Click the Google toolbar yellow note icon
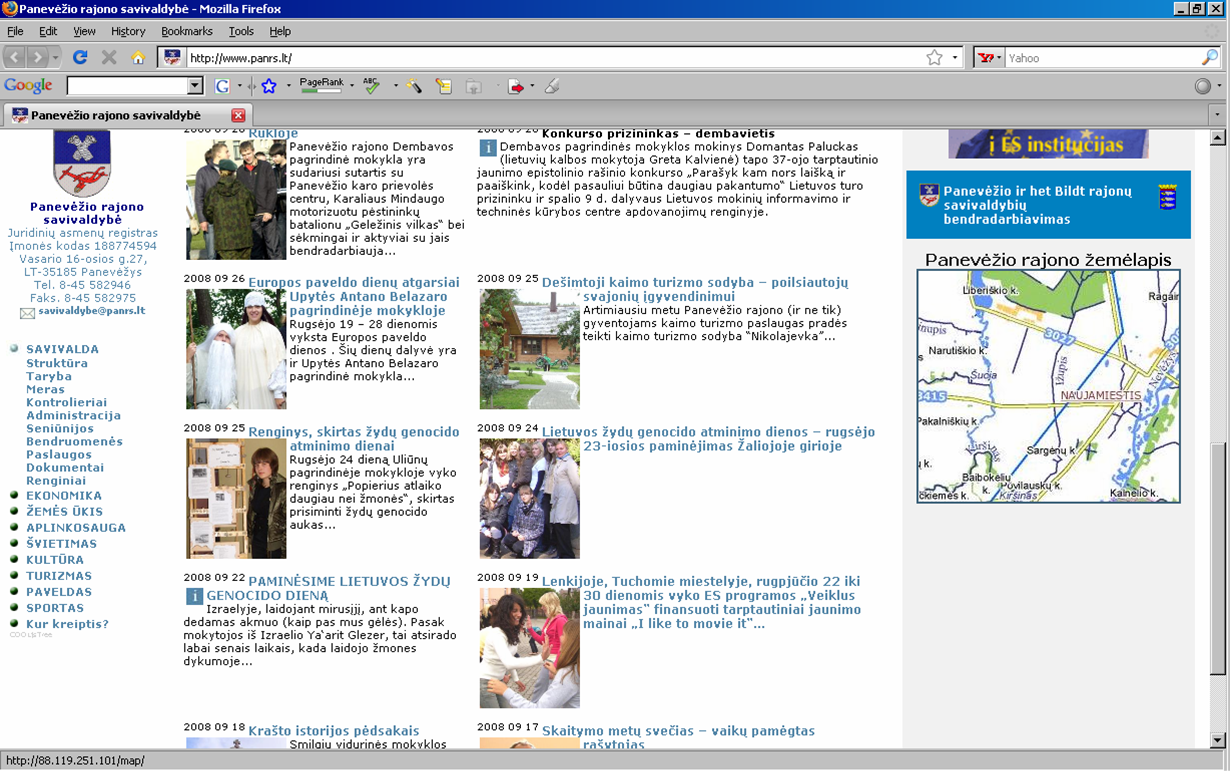This screenshot has height=771, width=1230. (x=444, y=87)
